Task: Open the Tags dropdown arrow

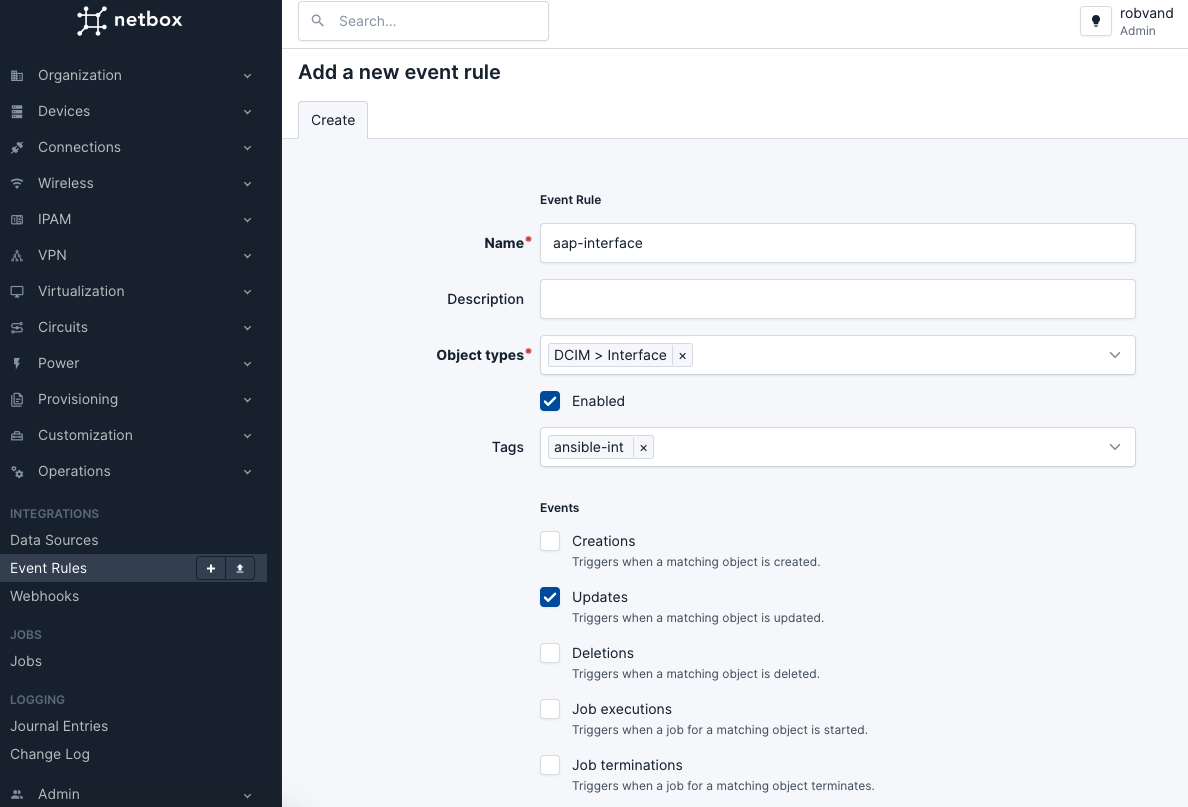Action: click(x=1115, y=447)
